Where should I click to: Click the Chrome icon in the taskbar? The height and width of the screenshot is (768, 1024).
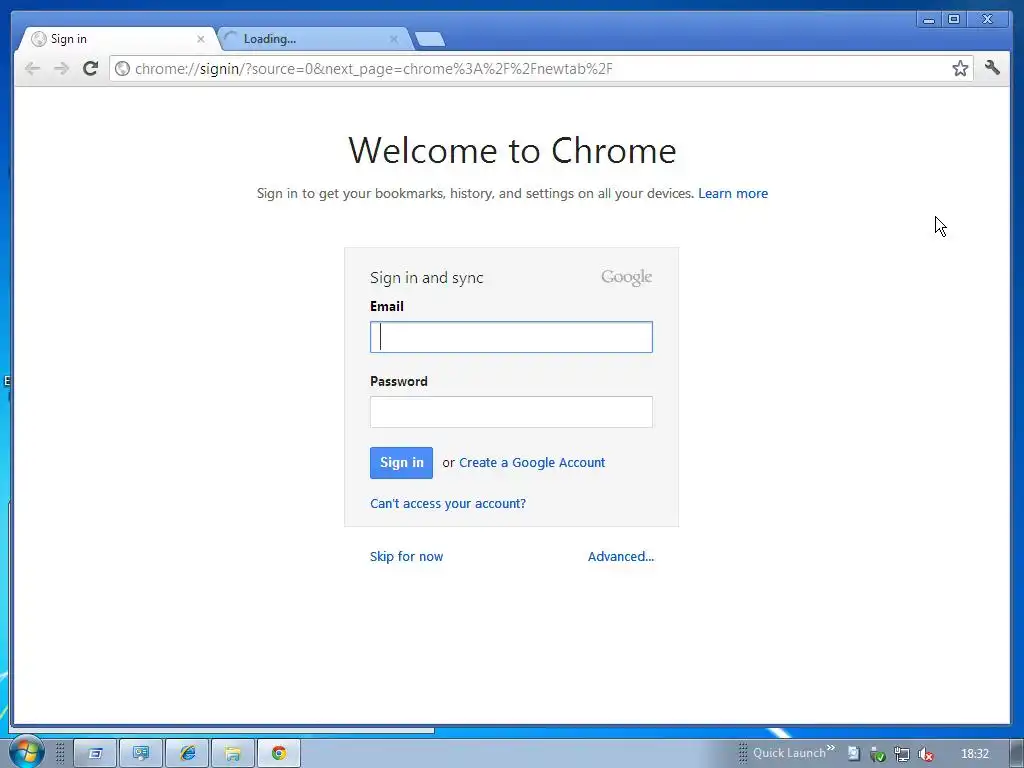click(x=279, y=754)
